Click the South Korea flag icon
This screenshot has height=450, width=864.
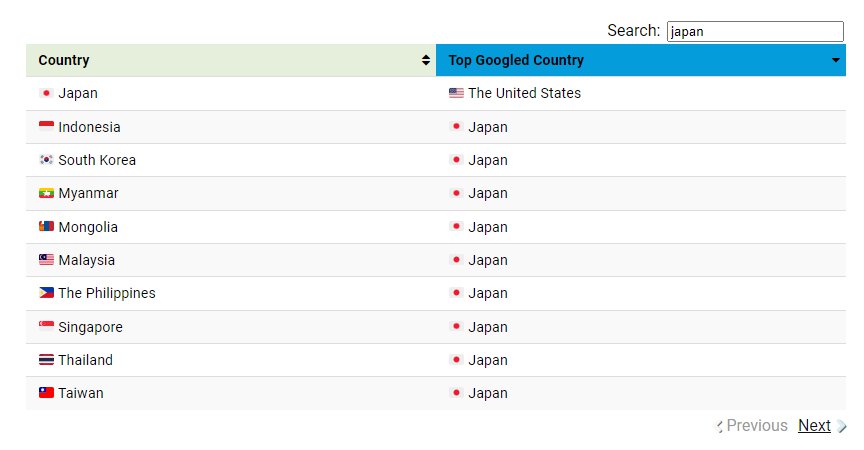46,160
